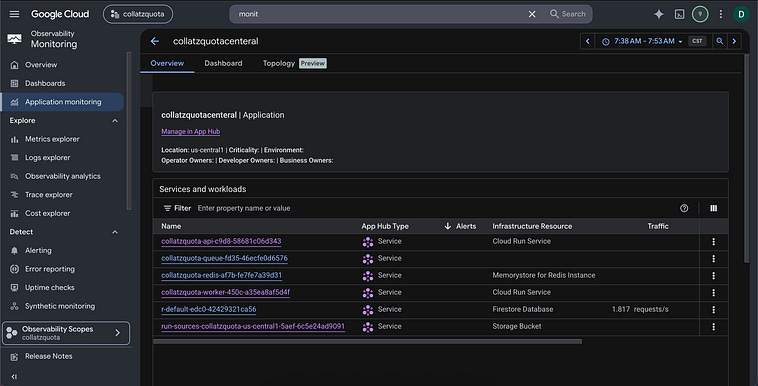
Task: Switch to the Dashboard tab
Action: coord(223,63)
